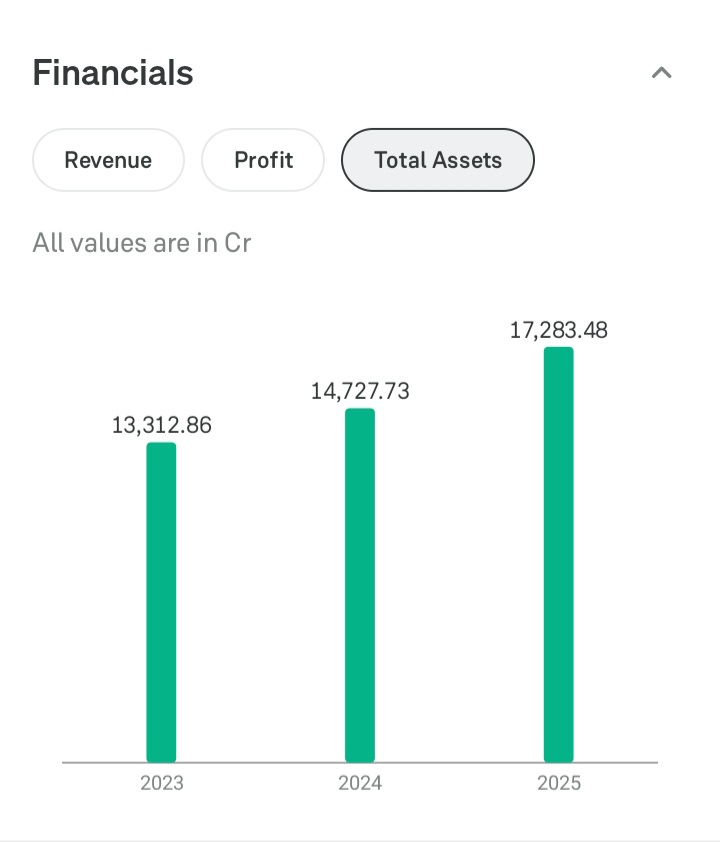Click the 13,312.86 value label
Viewport: 720px width, 842px height.
point(162,425)
